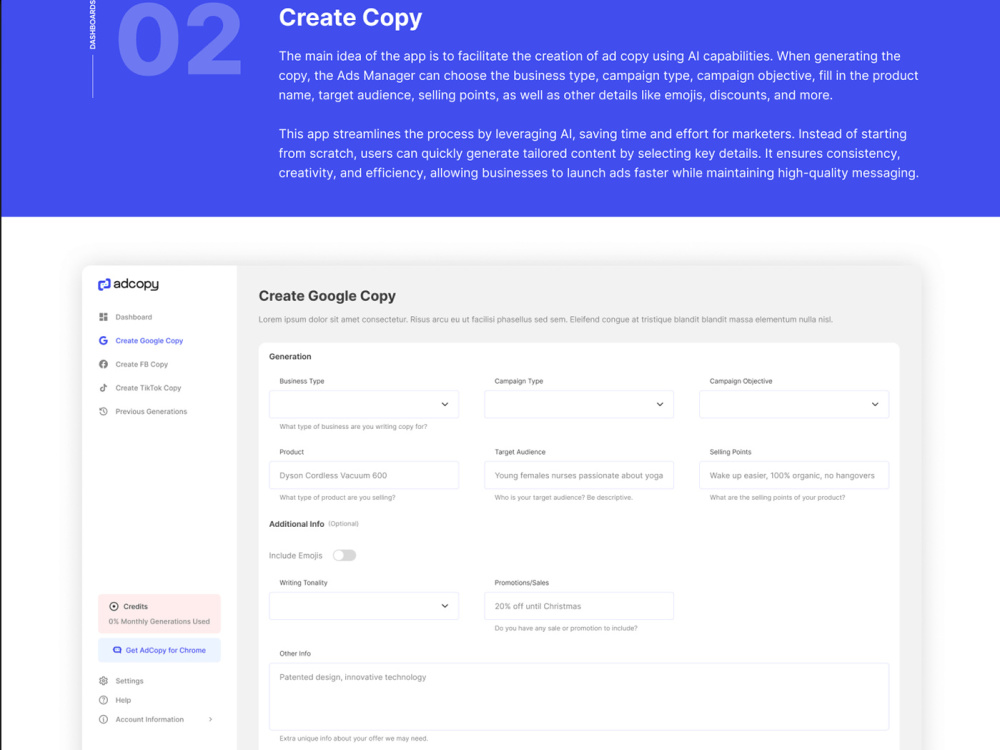This screenshot has width=1000, height=750.
Task: Click the Dashboard grid icon
Action: click(103, 317)
